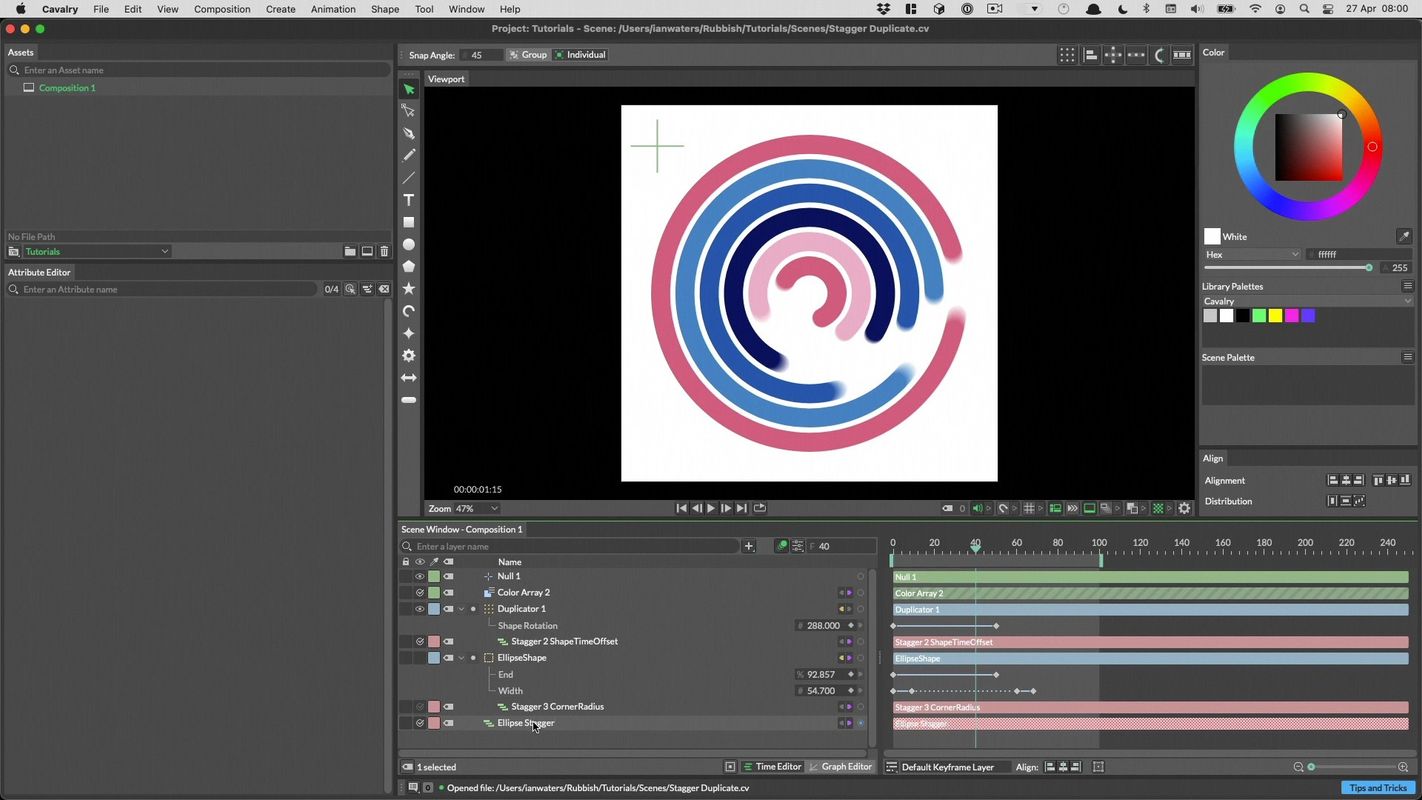Select the magenta palette swatch

1291,316
